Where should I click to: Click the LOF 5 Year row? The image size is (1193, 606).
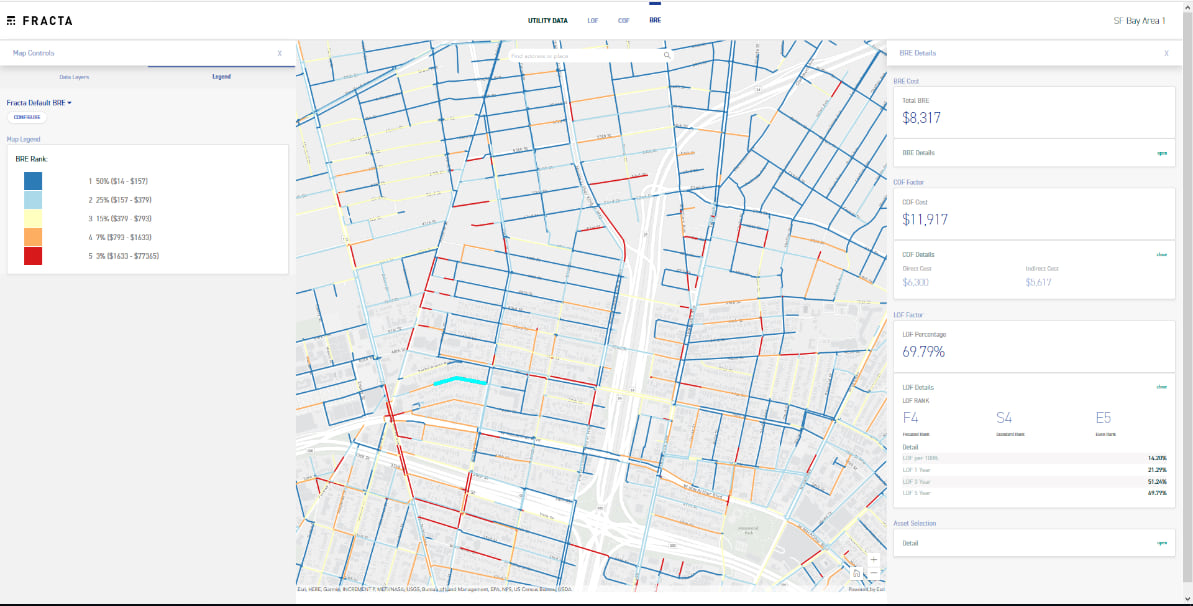(x=1034, y=493)
